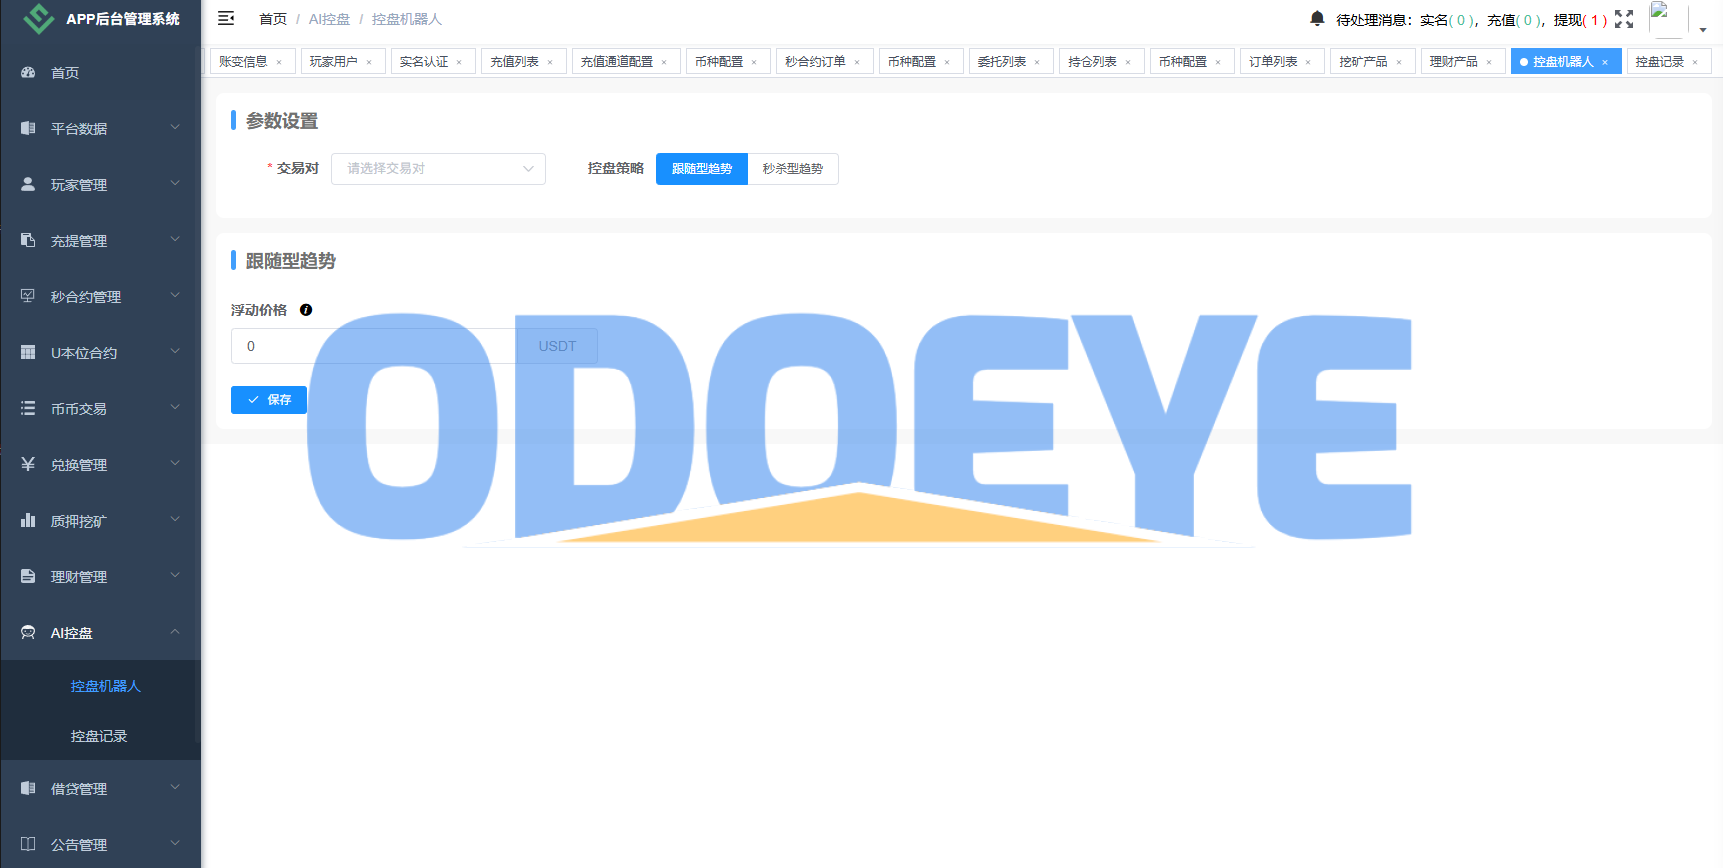Close the 玩家用户 tab
This screenshot has width=1723, height=868.
(x=369, y=62)
